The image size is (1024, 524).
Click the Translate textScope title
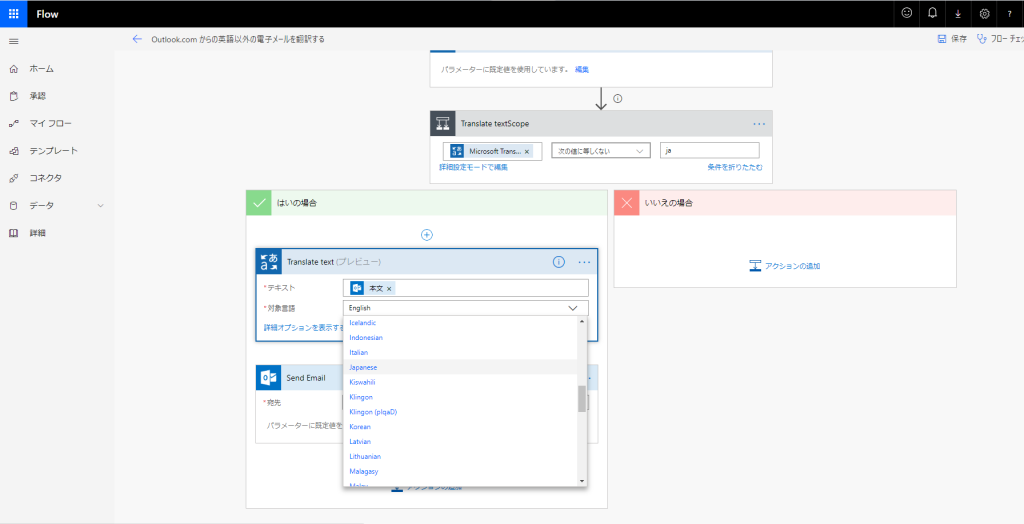(495, 123)
